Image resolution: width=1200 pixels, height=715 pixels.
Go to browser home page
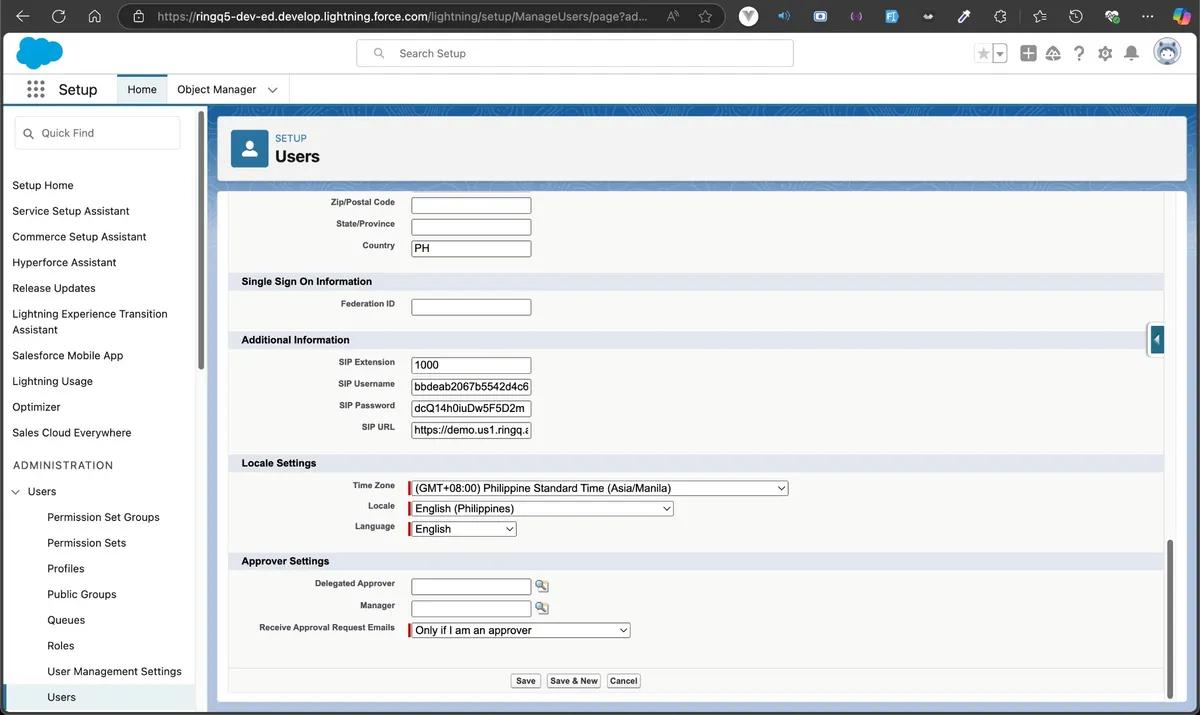coord(94,17)
